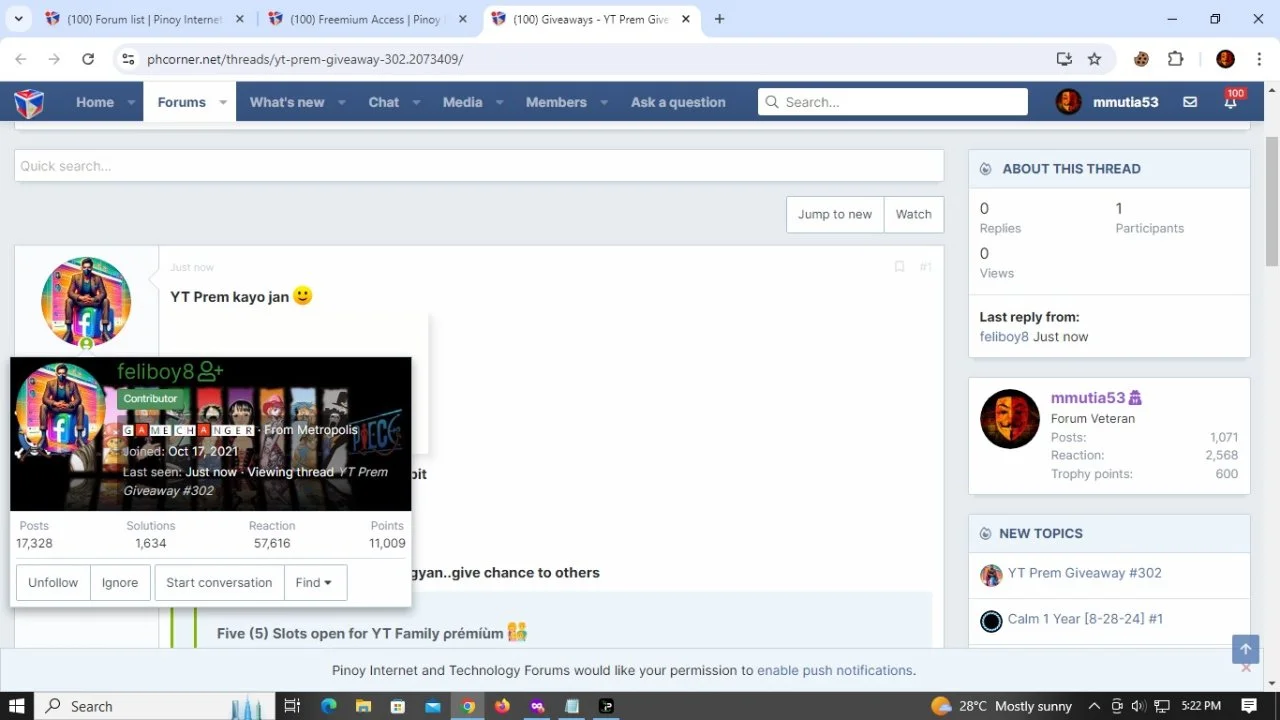This screenshot has width=1280, height=720.
Task: Expand the Media menu dropdown arrow
Action: pos(499,102)
